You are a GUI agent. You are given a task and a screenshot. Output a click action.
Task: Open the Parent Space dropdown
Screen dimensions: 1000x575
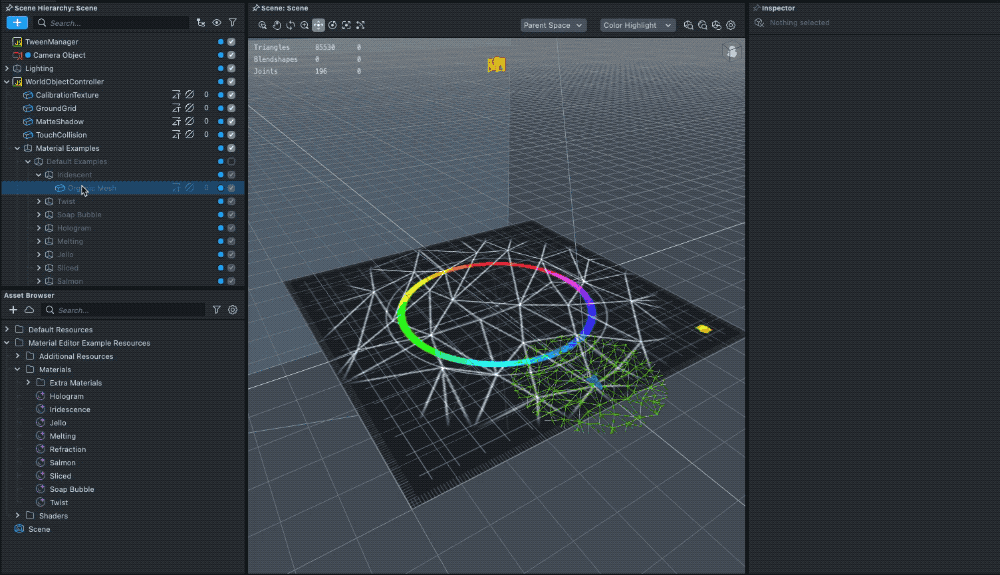pos(553,25)
